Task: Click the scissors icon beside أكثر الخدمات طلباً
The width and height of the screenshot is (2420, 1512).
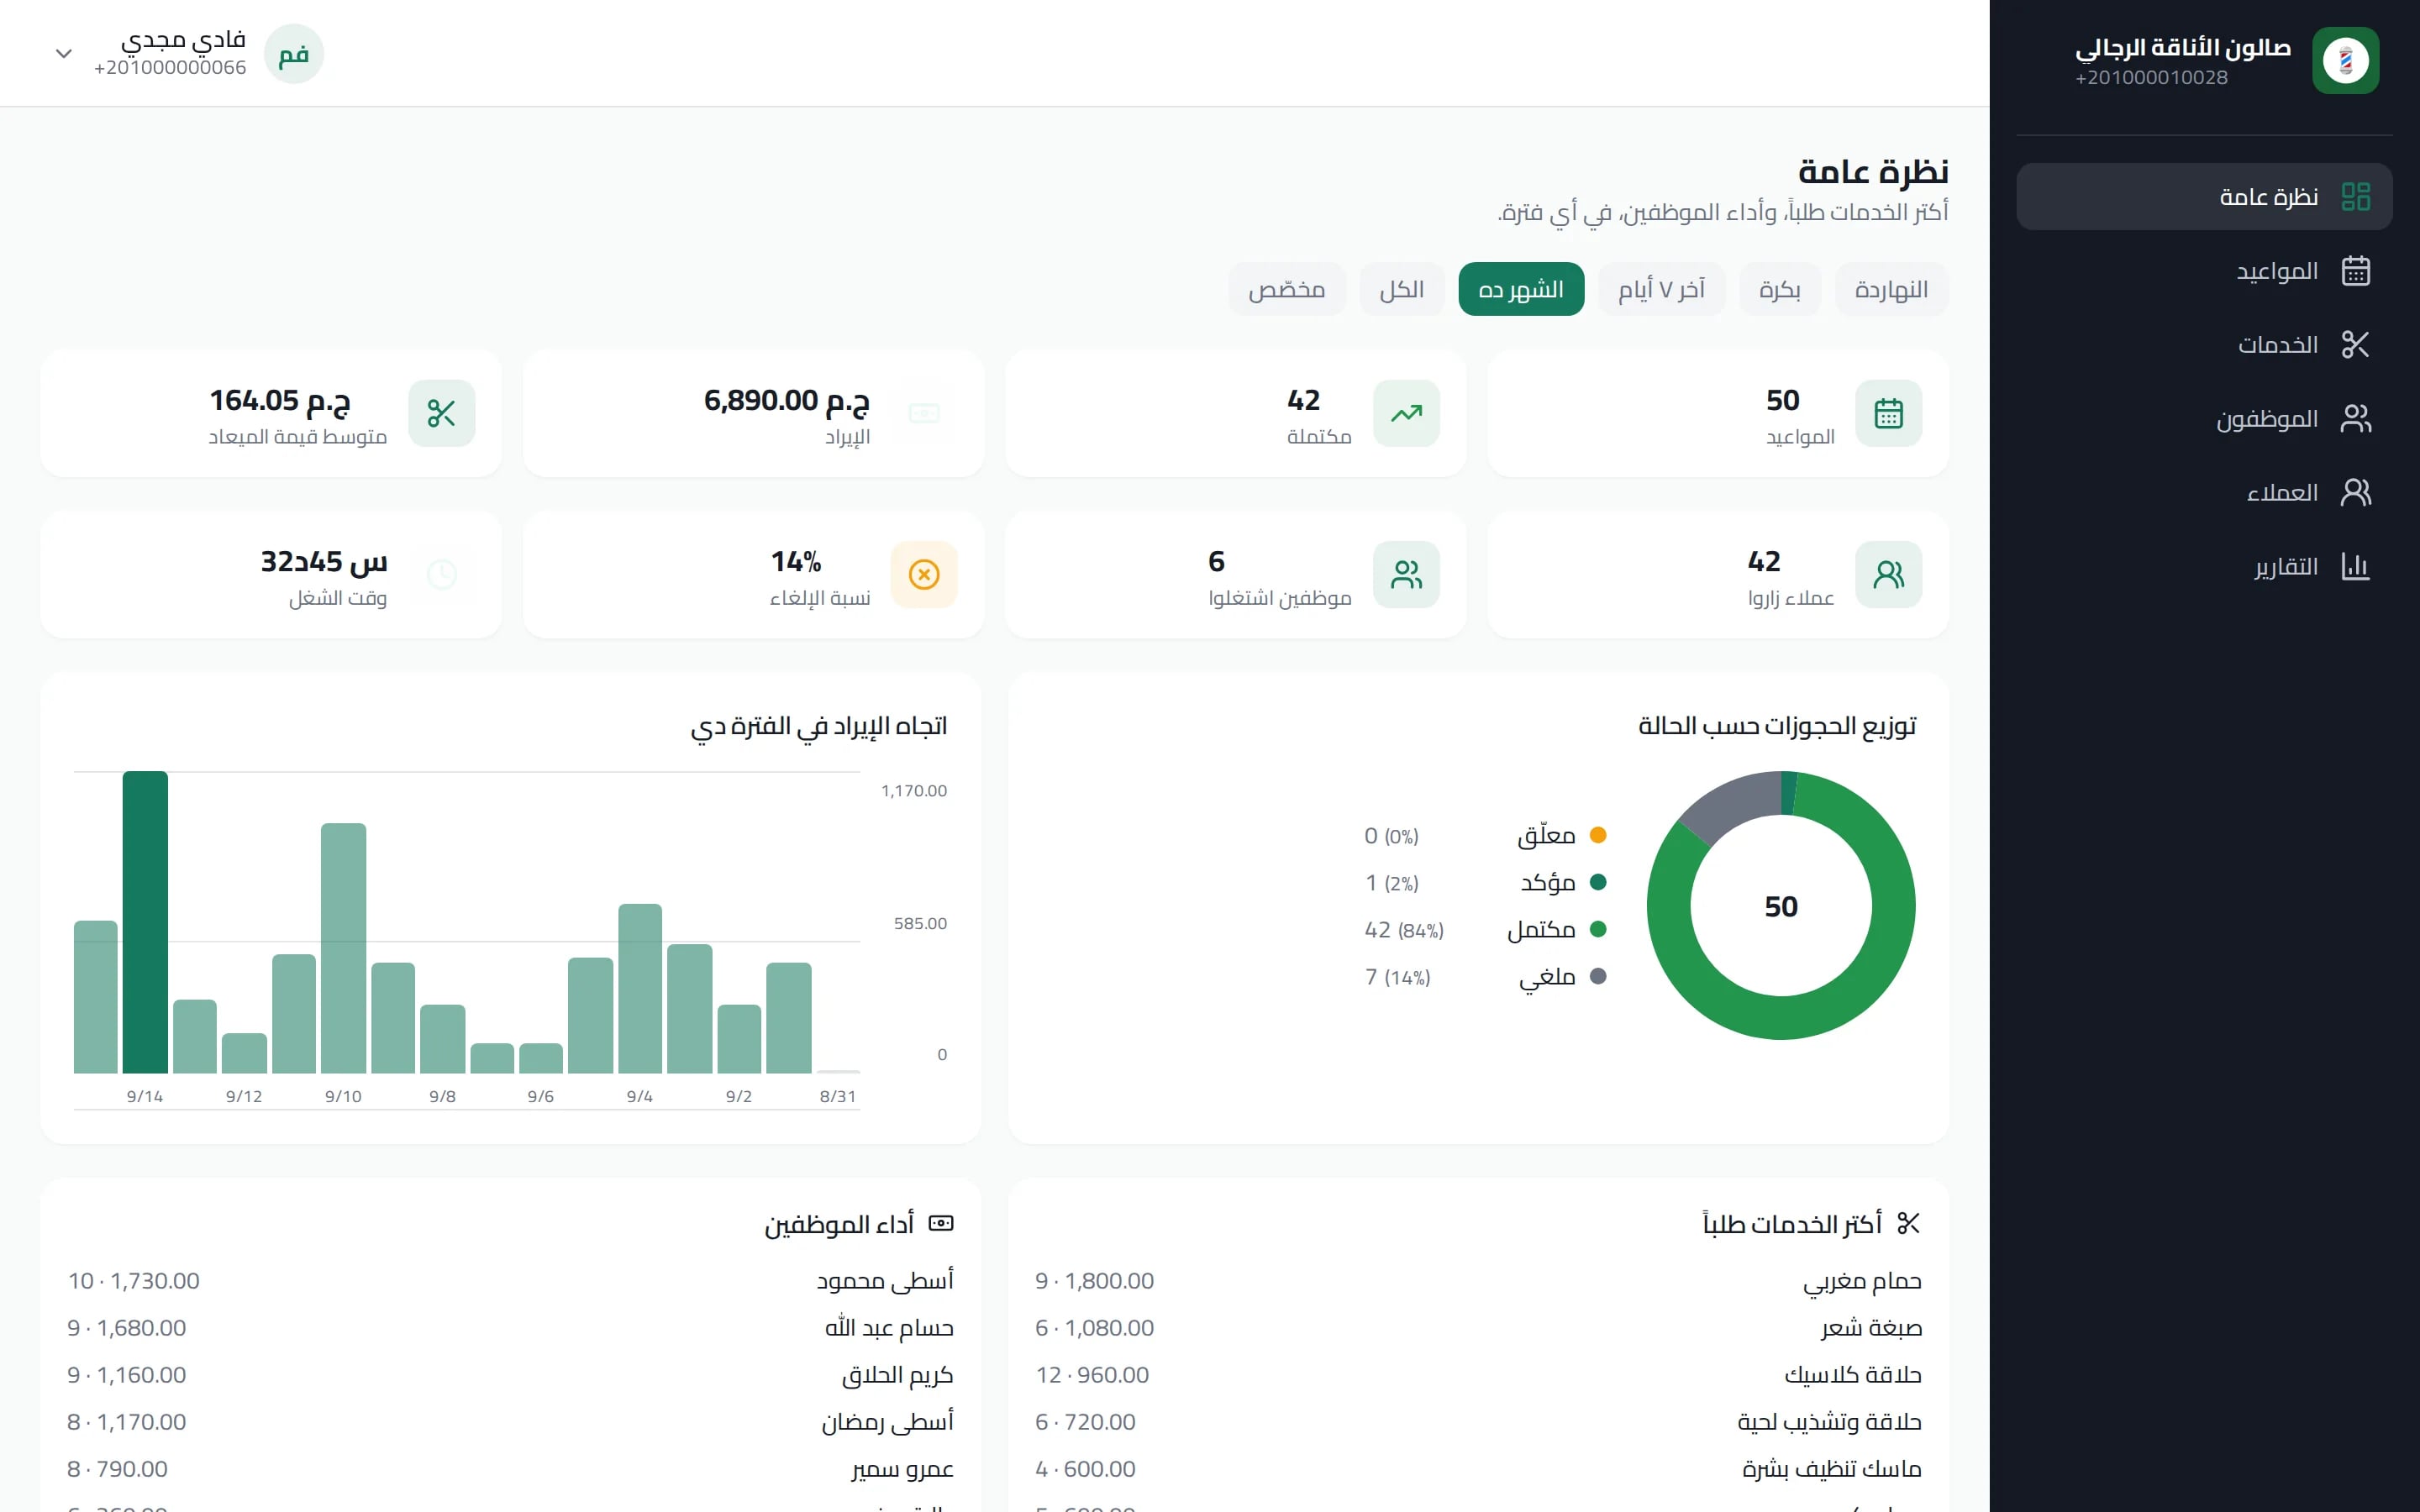Action: [1908, 1223]
